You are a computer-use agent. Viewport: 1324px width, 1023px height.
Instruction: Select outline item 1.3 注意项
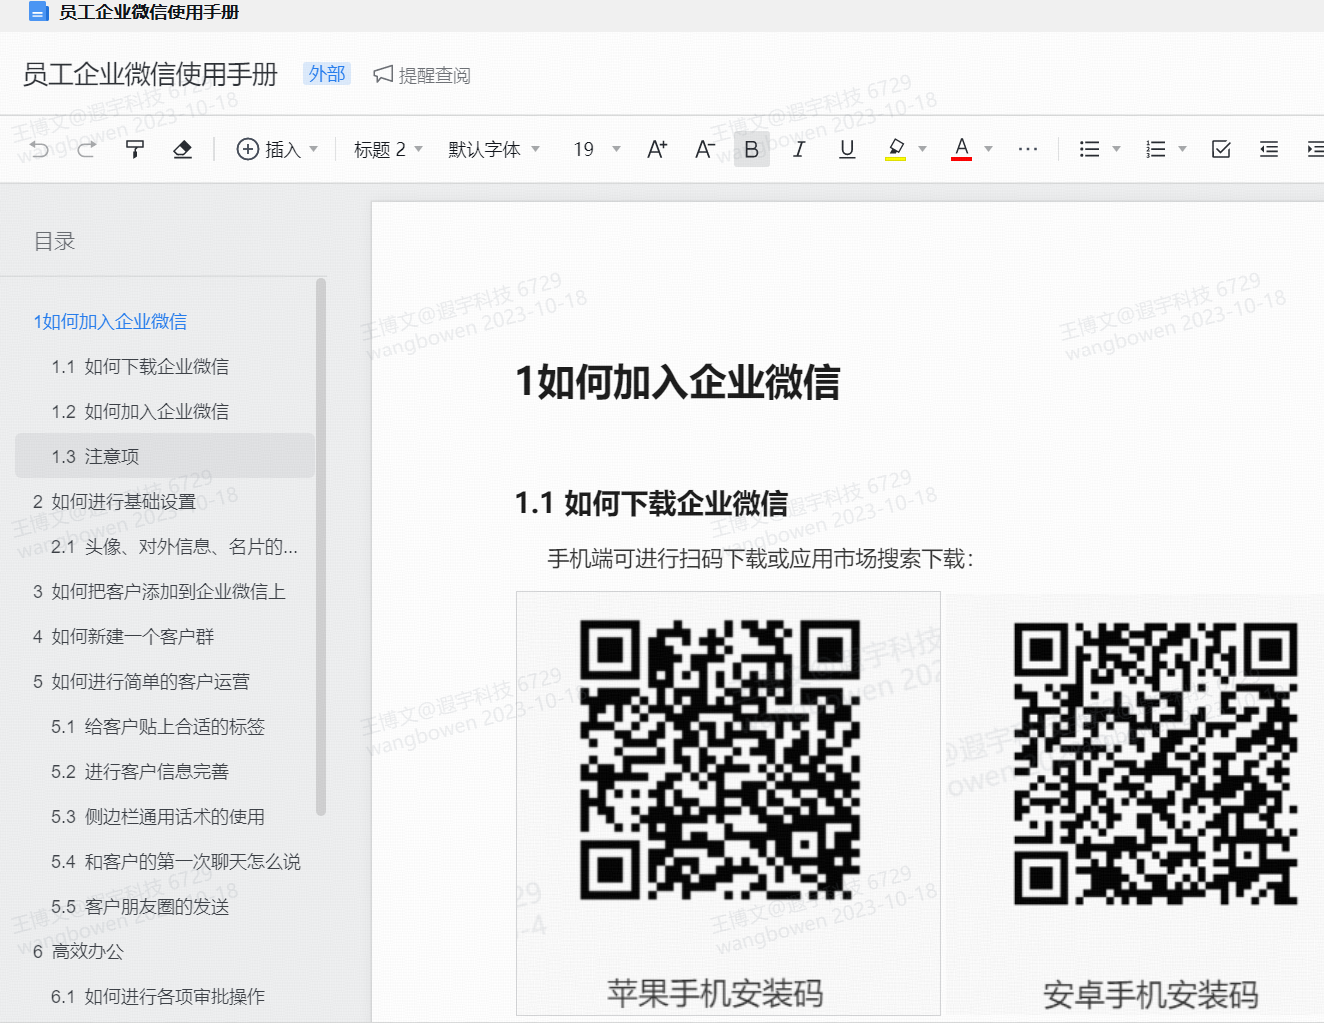pyautogui.click(x=165, y=456)
